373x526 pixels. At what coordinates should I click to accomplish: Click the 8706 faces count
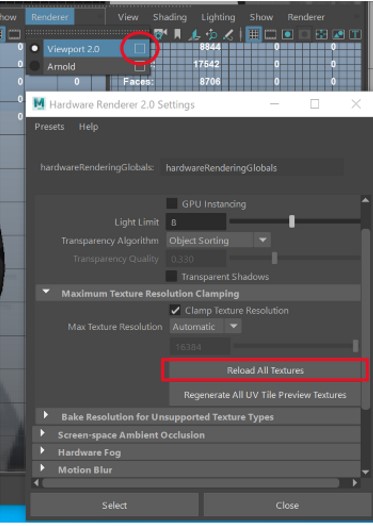210,82
